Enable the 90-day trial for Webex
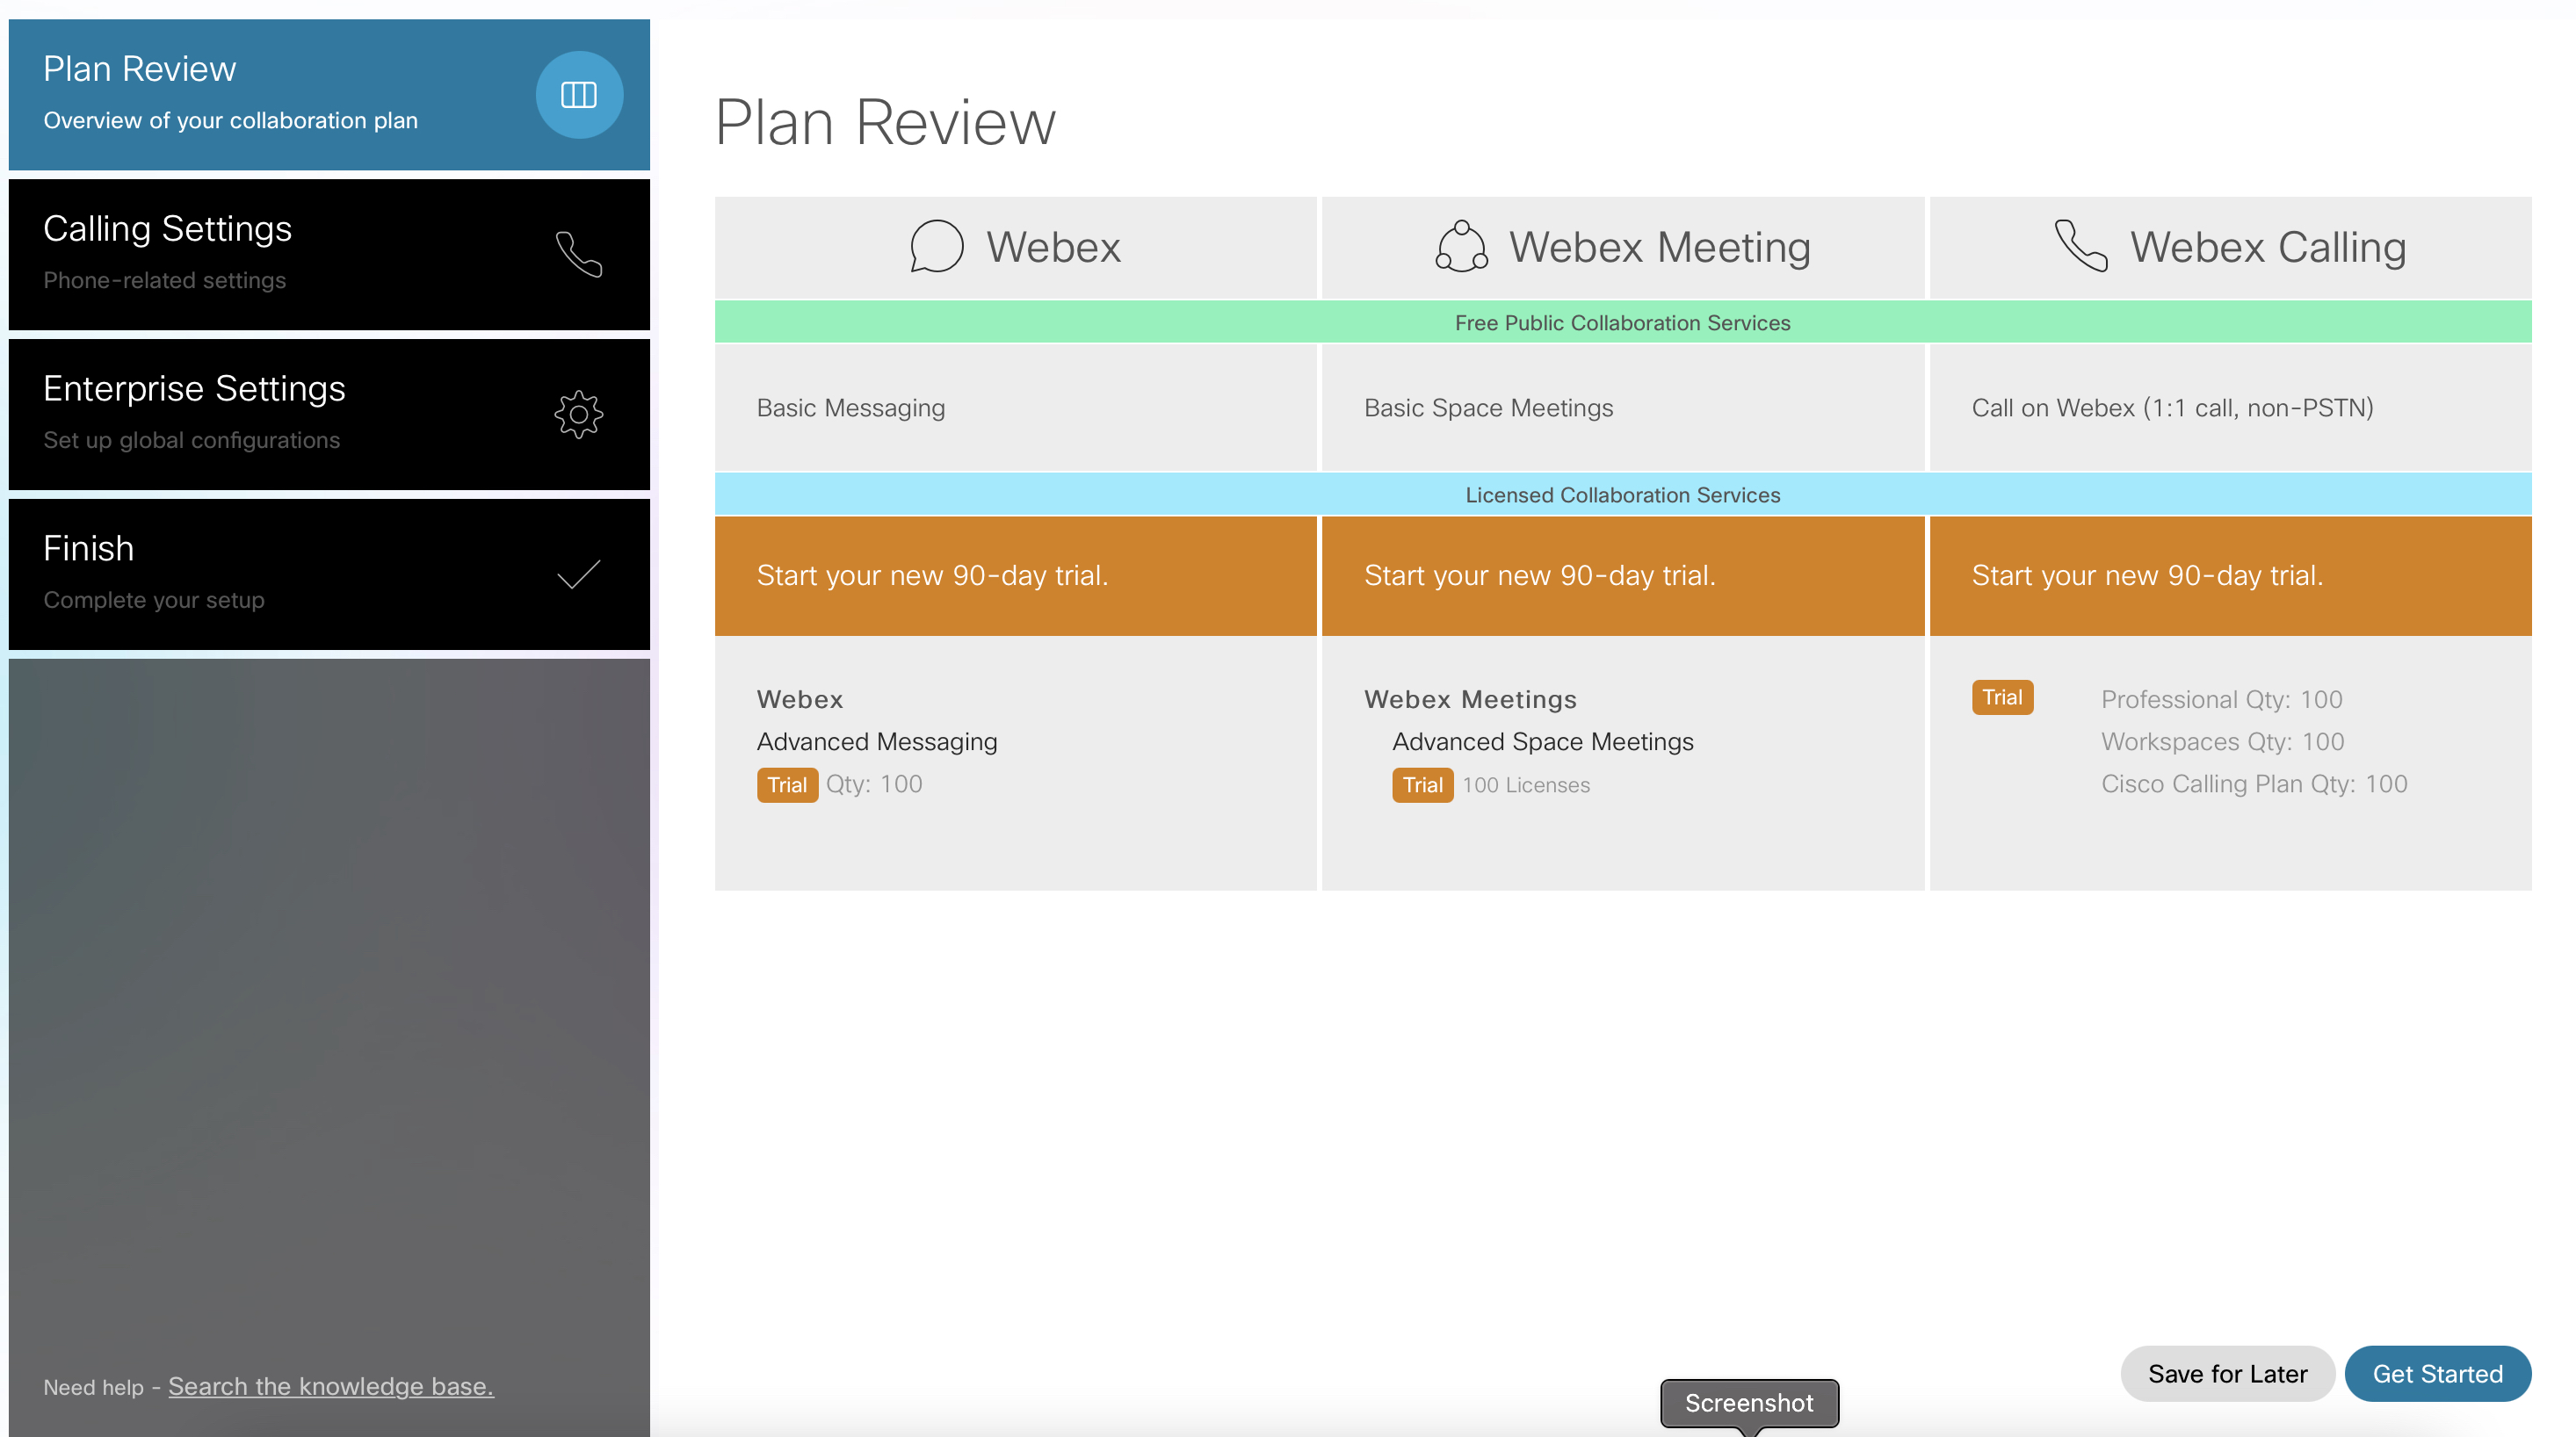 [x=1017, y=575]
